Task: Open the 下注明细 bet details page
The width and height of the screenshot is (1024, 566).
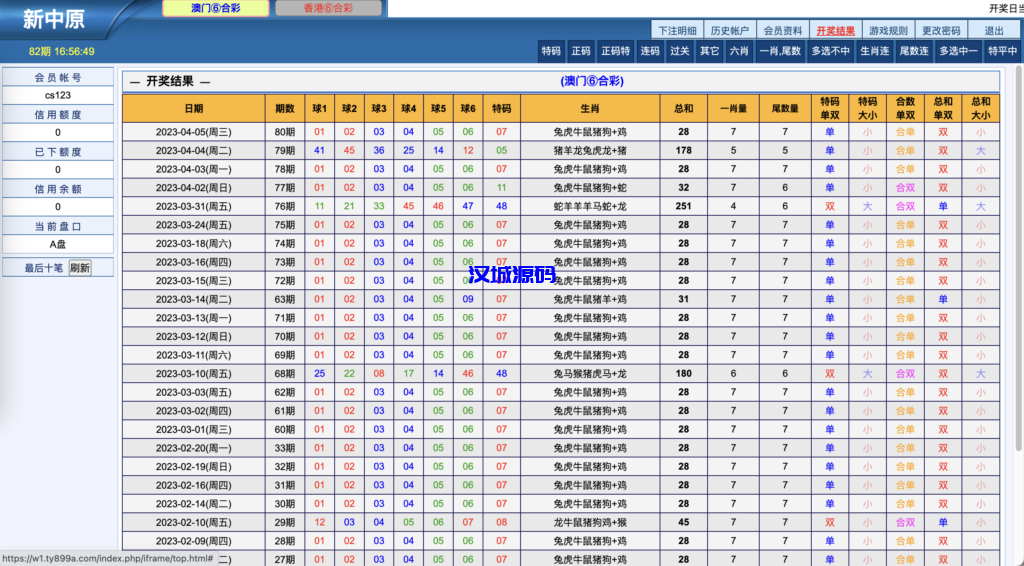Action: pos(677,30)
